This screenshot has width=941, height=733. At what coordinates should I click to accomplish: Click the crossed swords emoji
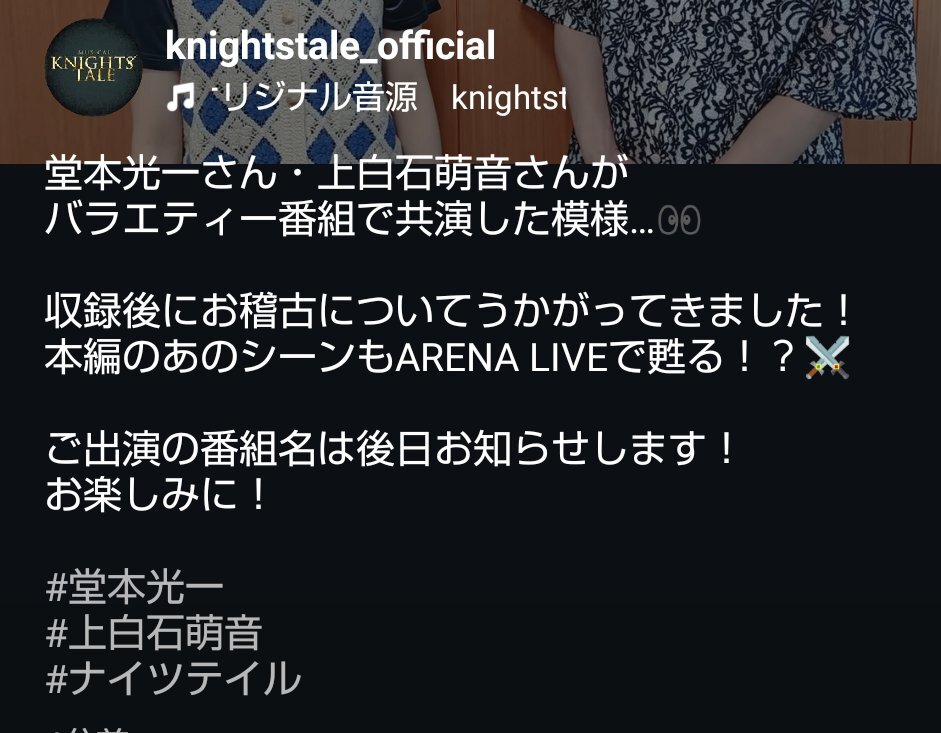tap(829, 357)
